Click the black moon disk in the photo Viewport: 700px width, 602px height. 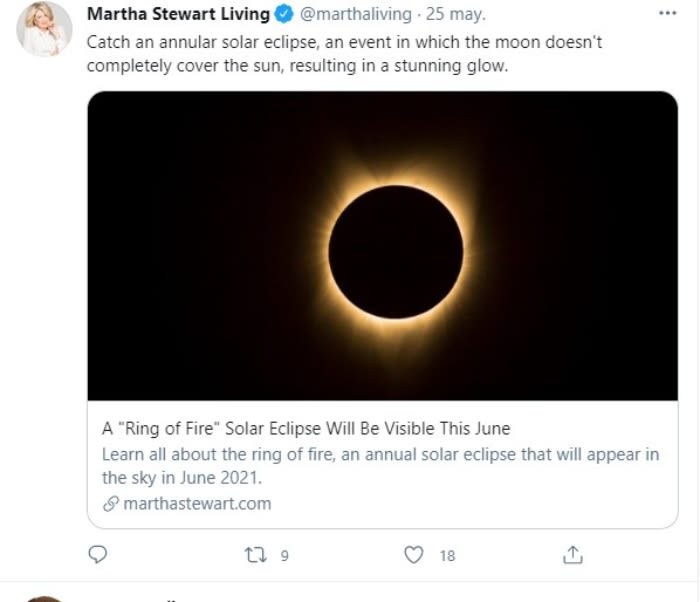coord(396,251)
